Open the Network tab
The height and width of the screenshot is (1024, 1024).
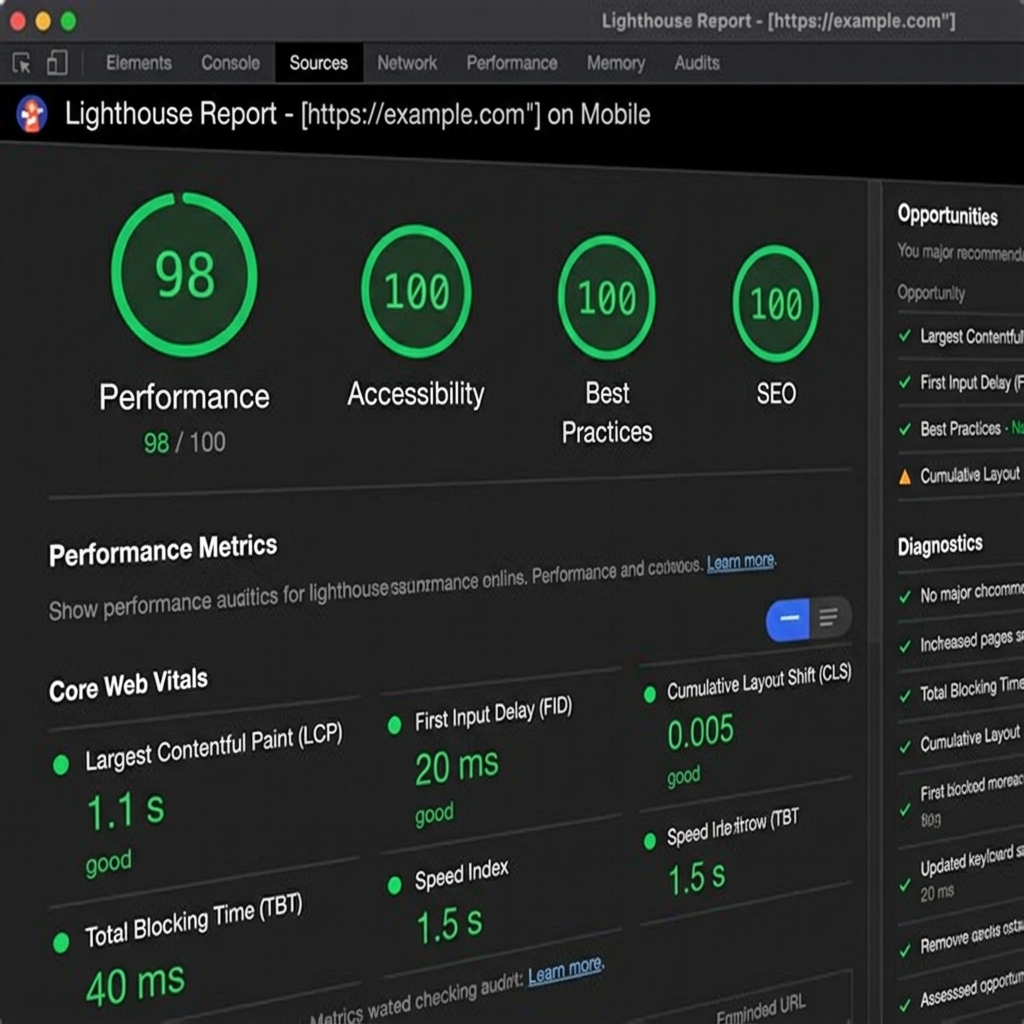tap(407, 63)
